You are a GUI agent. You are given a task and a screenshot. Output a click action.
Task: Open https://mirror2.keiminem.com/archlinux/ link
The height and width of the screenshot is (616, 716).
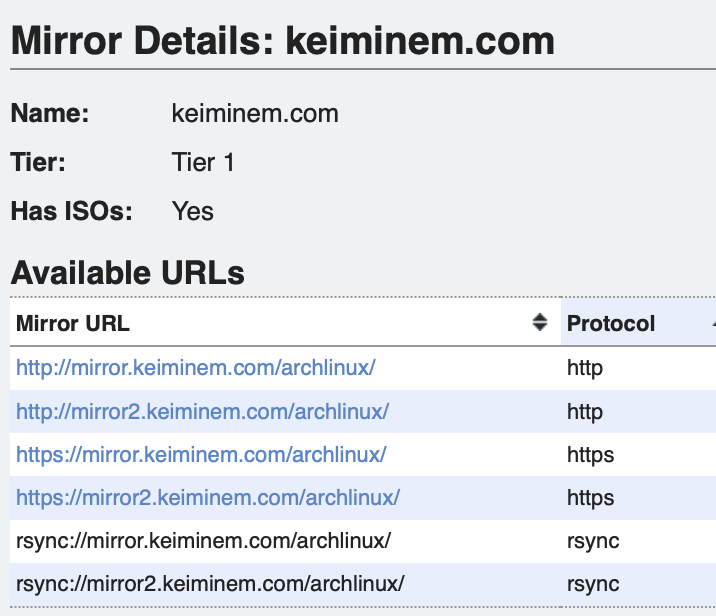pyautogui.click(x=208, y=498)
